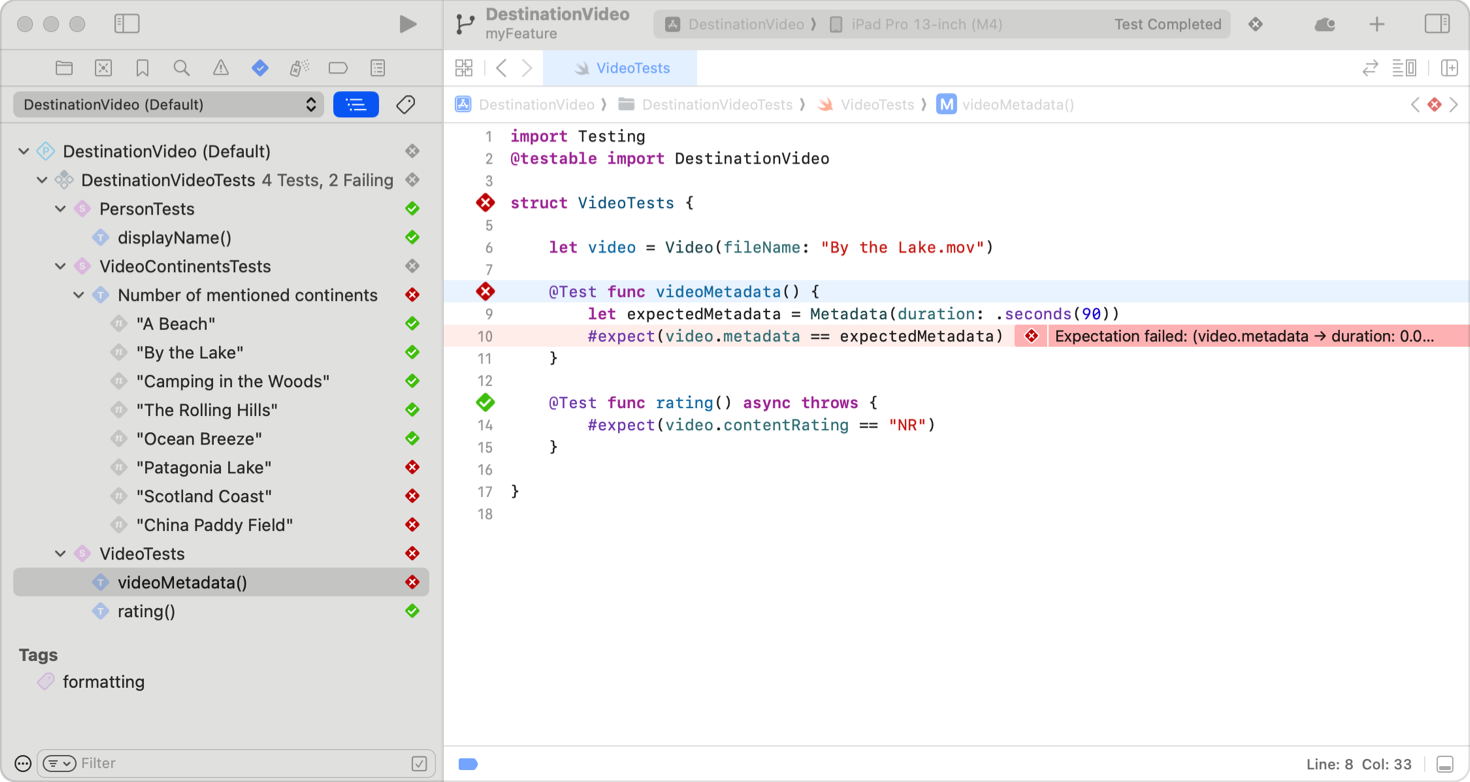
Task: Collapse the PersonTests disclosure triangle
Action: [60, 209]
